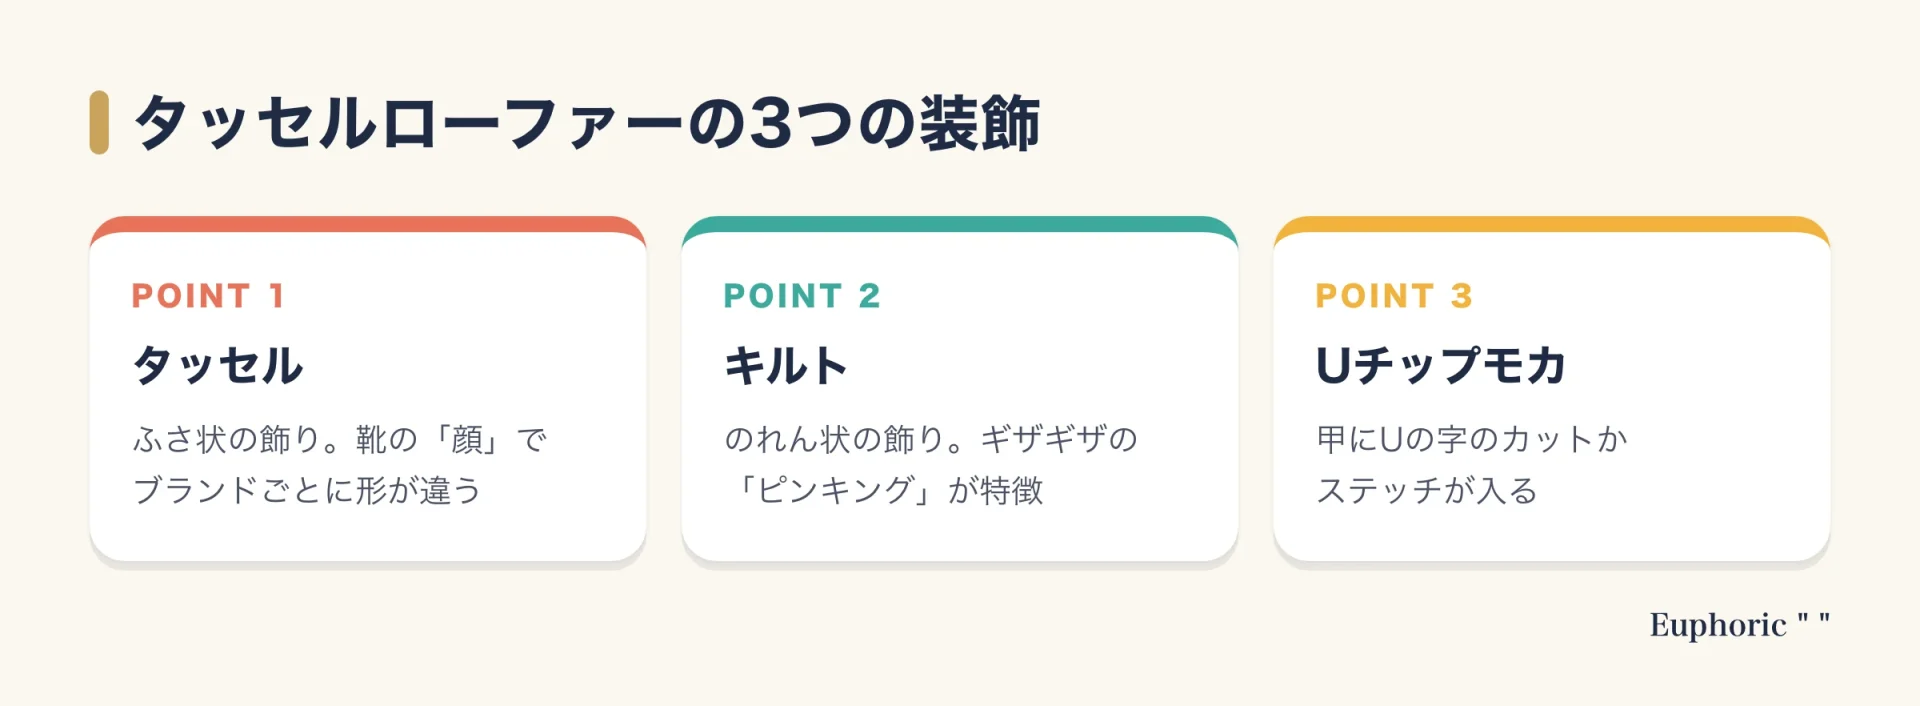This screenshot has height=706, width=1920.
Task: Click the POINT 1 label
Action: pos(208,296)
